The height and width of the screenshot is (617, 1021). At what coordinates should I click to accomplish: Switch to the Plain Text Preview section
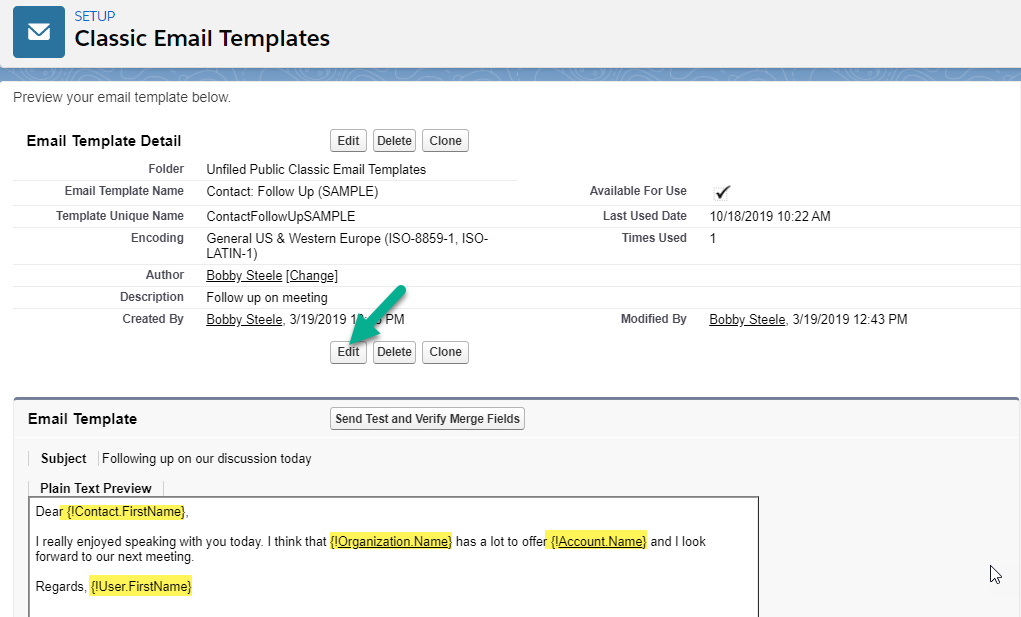(x=95, y=488)
